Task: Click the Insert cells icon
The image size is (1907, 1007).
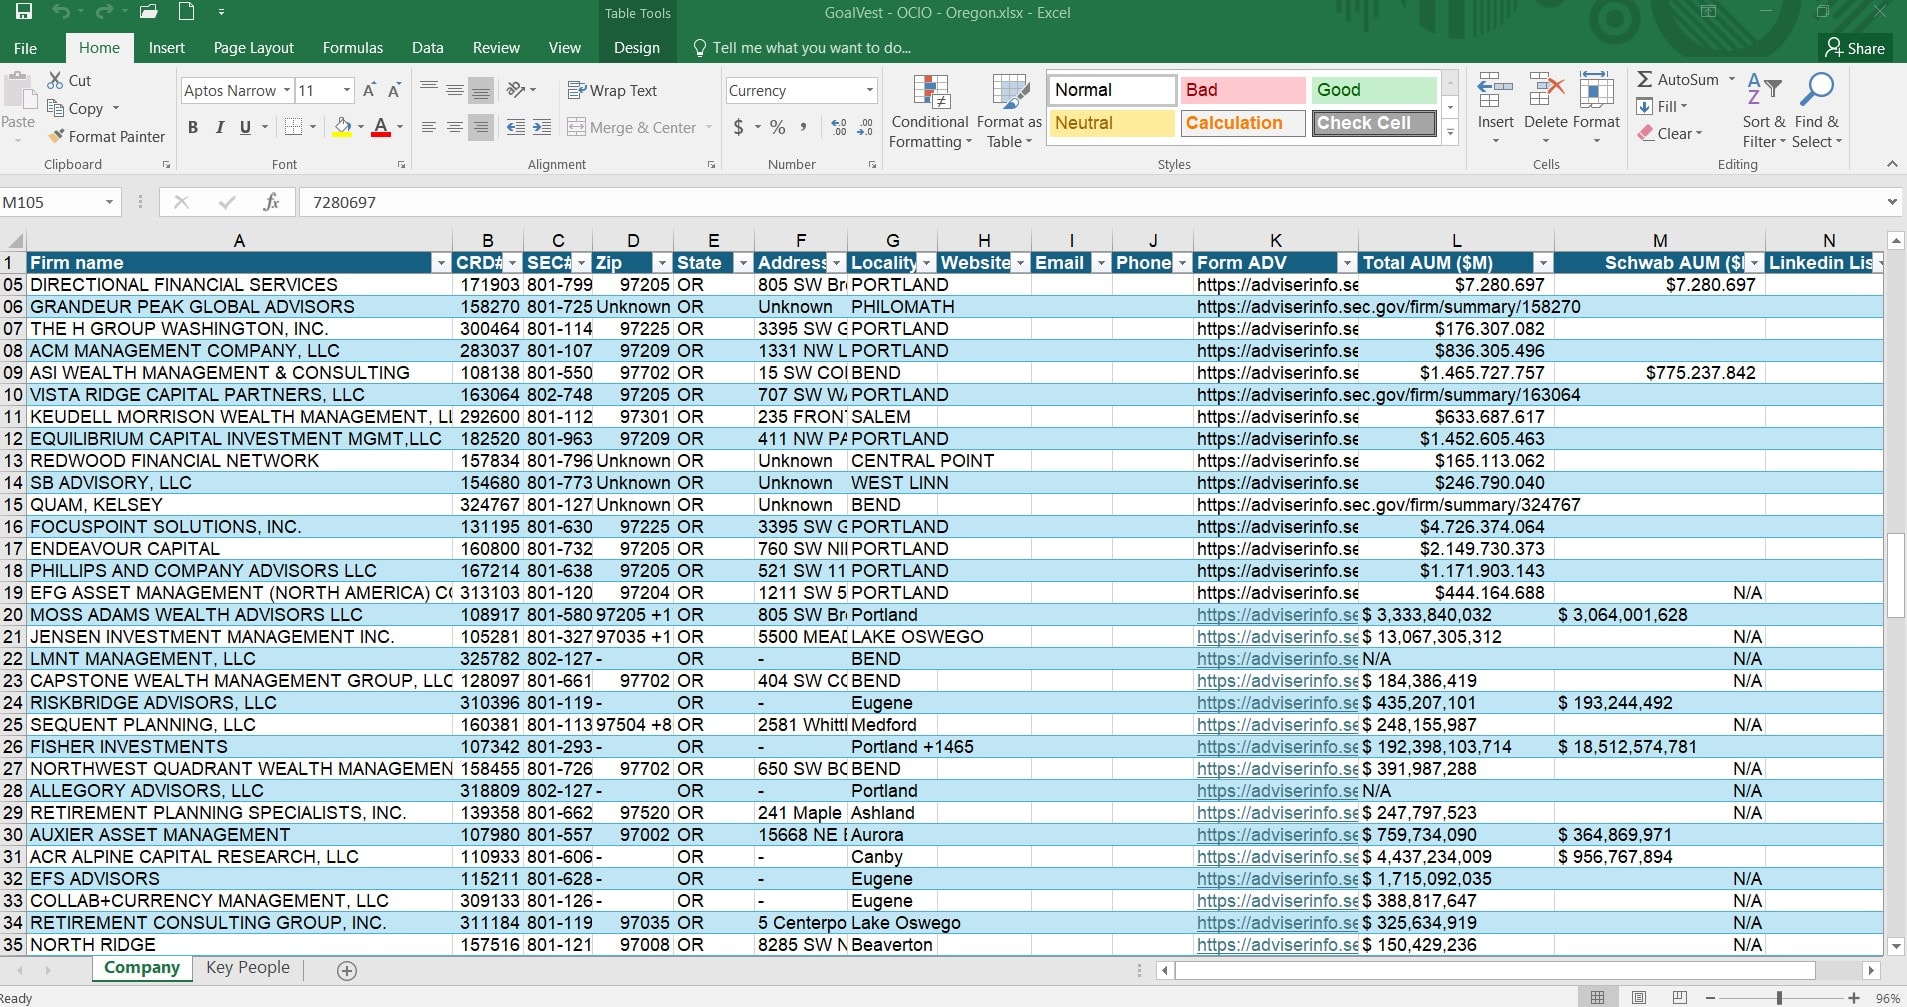Action: click(x=1495, y=90)
